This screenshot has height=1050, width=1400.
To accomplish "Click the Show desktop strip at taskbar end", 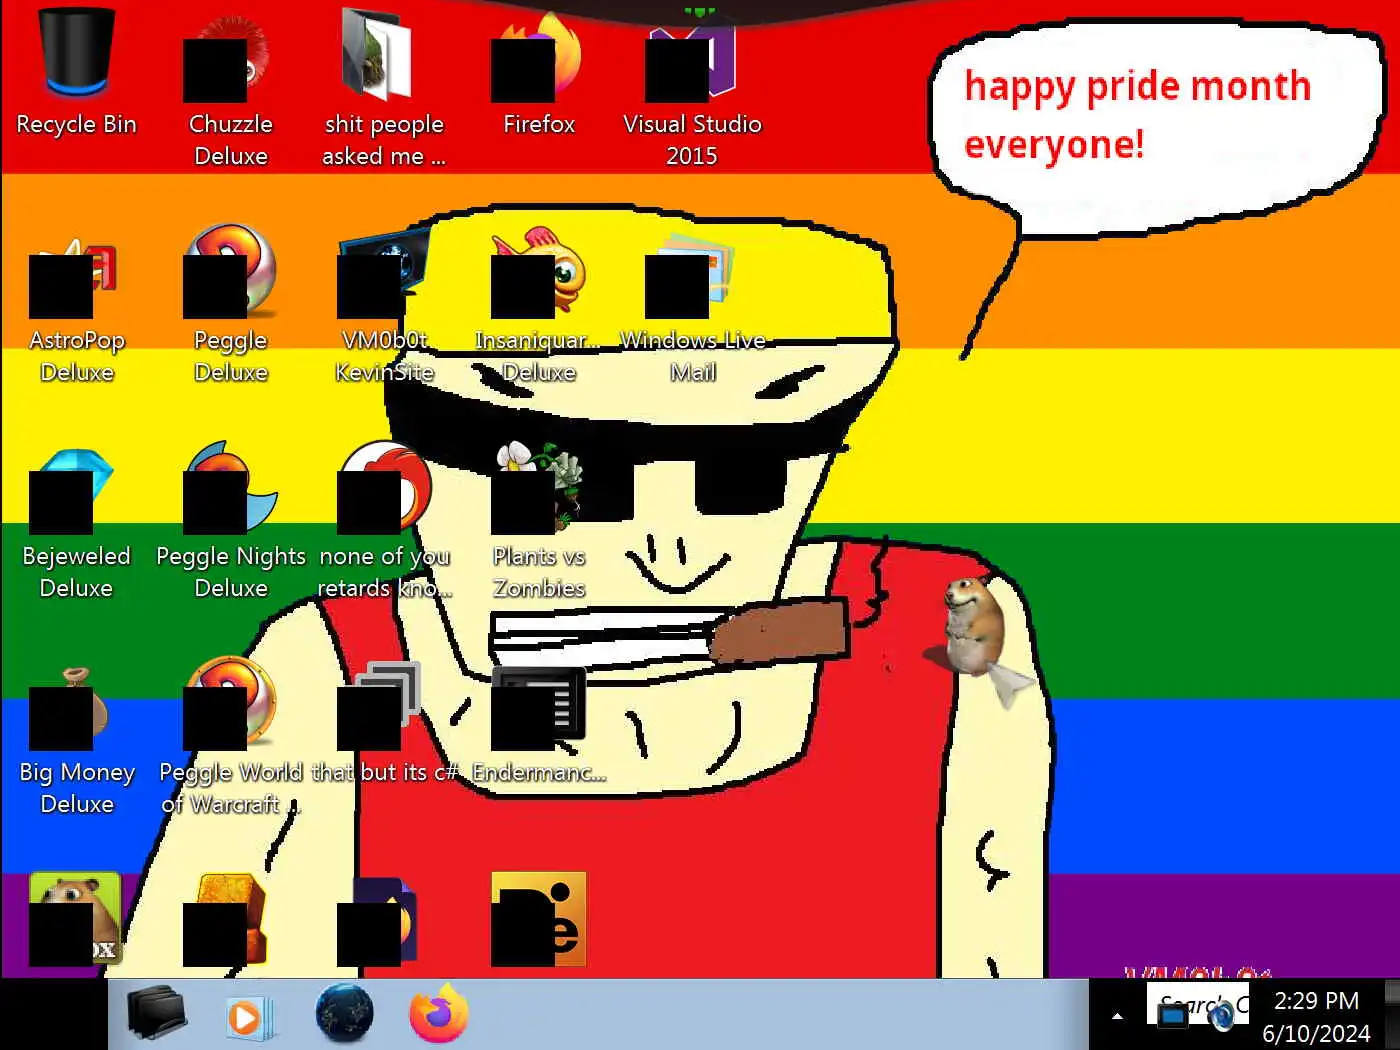I will tap(1392, 1014).
